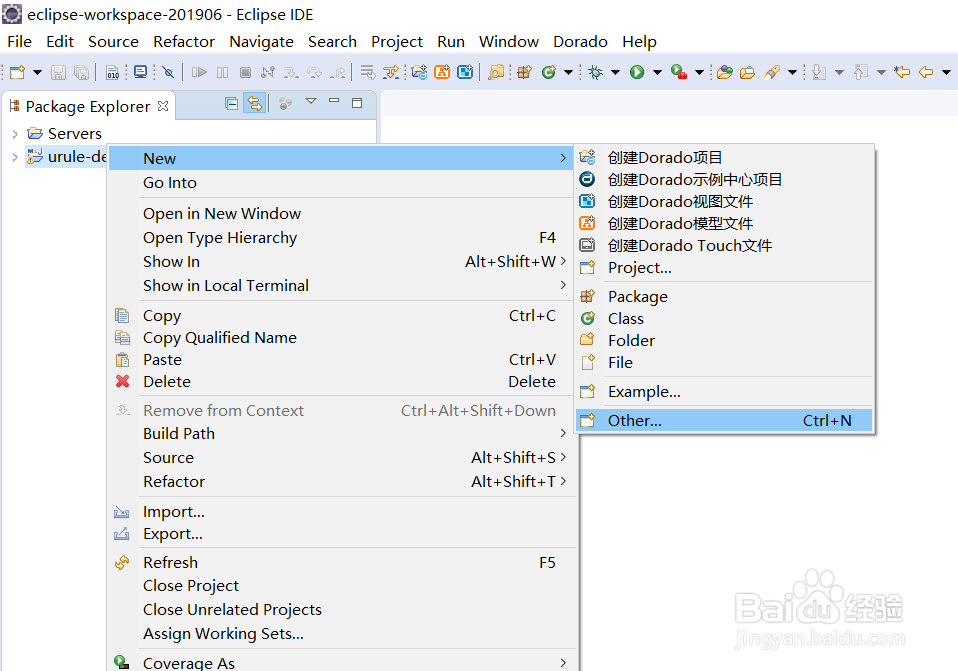
Task: Toggle Use Step Filters icon
Action: tap(390, 72)
